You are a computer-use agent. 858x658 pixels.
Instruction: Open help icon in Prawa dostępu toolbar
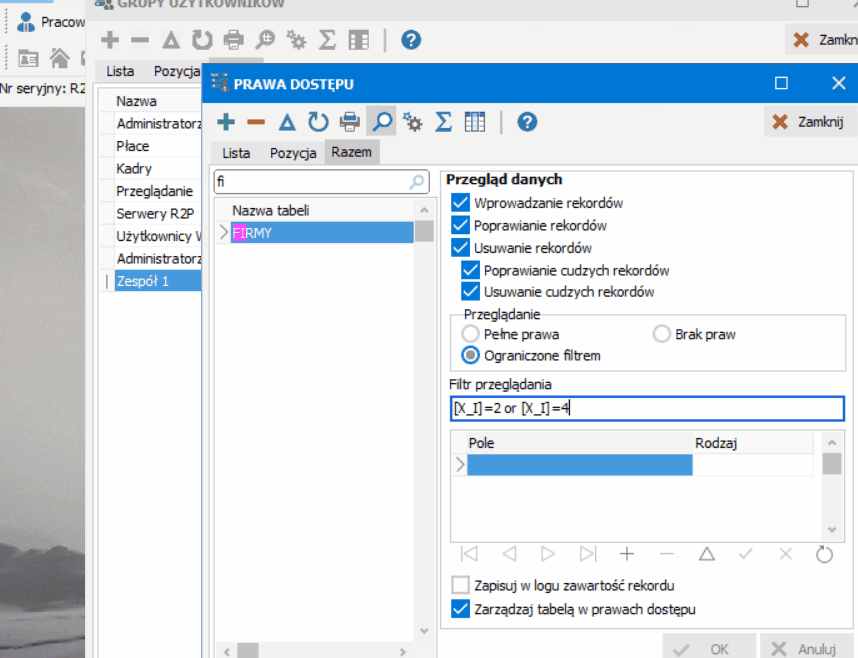coord(527,122)
